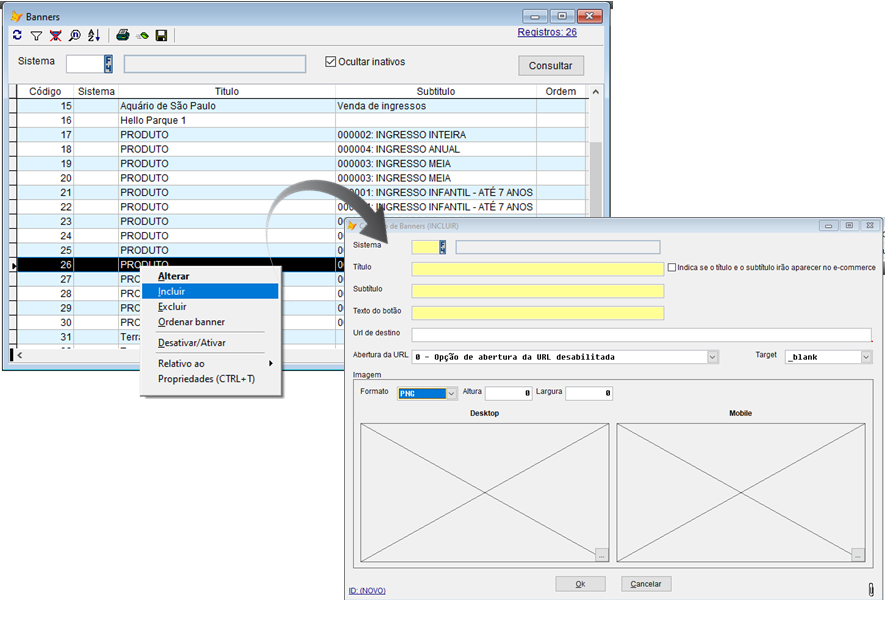Clear filter with the red crossed funnel icon
Viewport: 885px width, 642px height.
coord(55,35)
